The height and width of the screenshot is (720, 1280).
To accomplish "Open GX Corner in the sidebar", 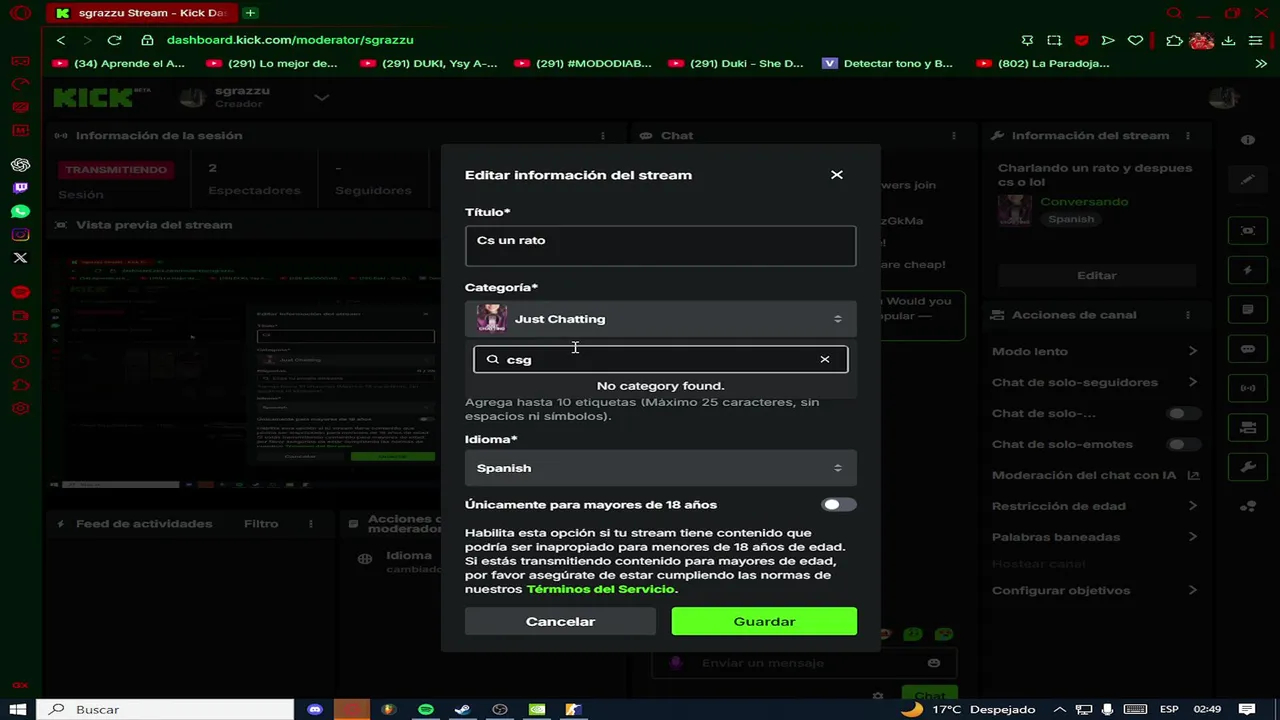I will pyautogui.click(x=20, y=61).
